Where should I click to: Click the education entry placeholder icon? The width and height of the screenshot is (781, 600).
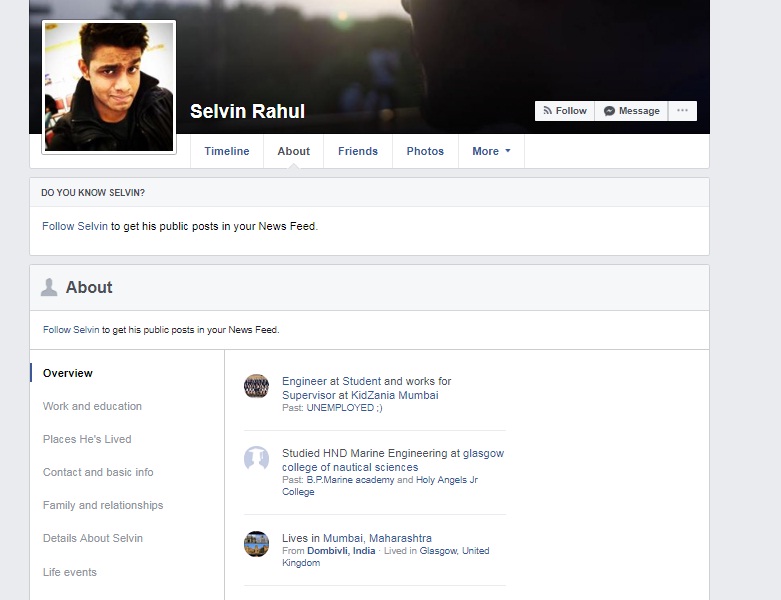[257, 459]
